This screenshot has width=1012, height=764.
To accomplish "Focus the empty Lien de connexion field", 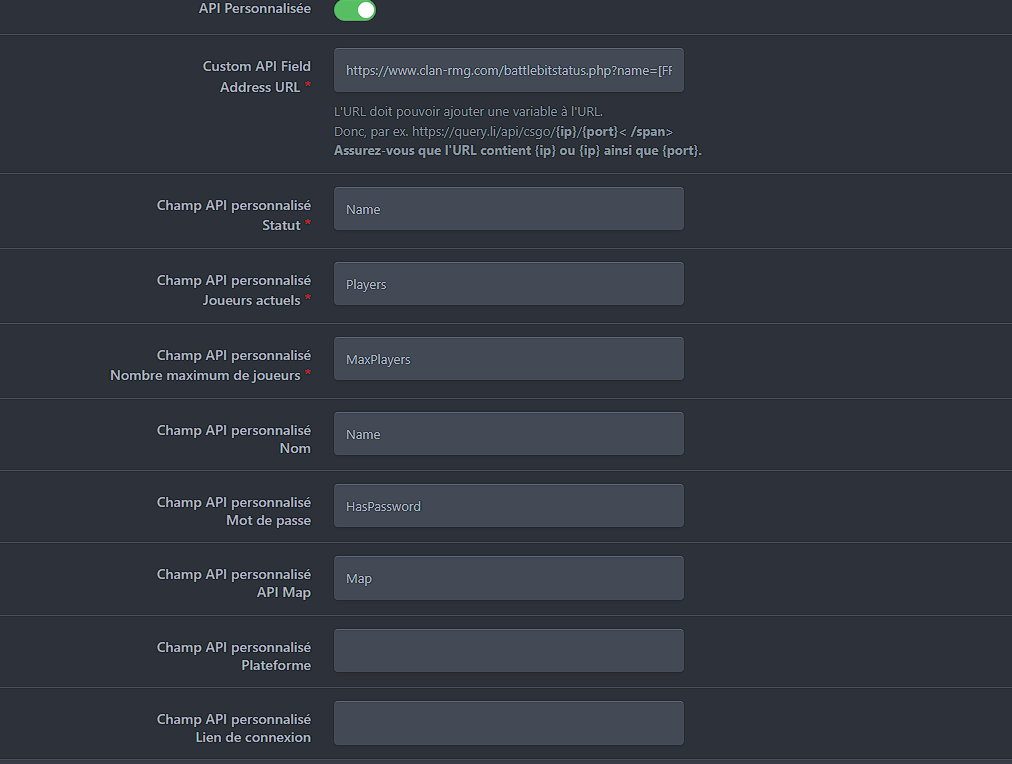I will (508, 723).
